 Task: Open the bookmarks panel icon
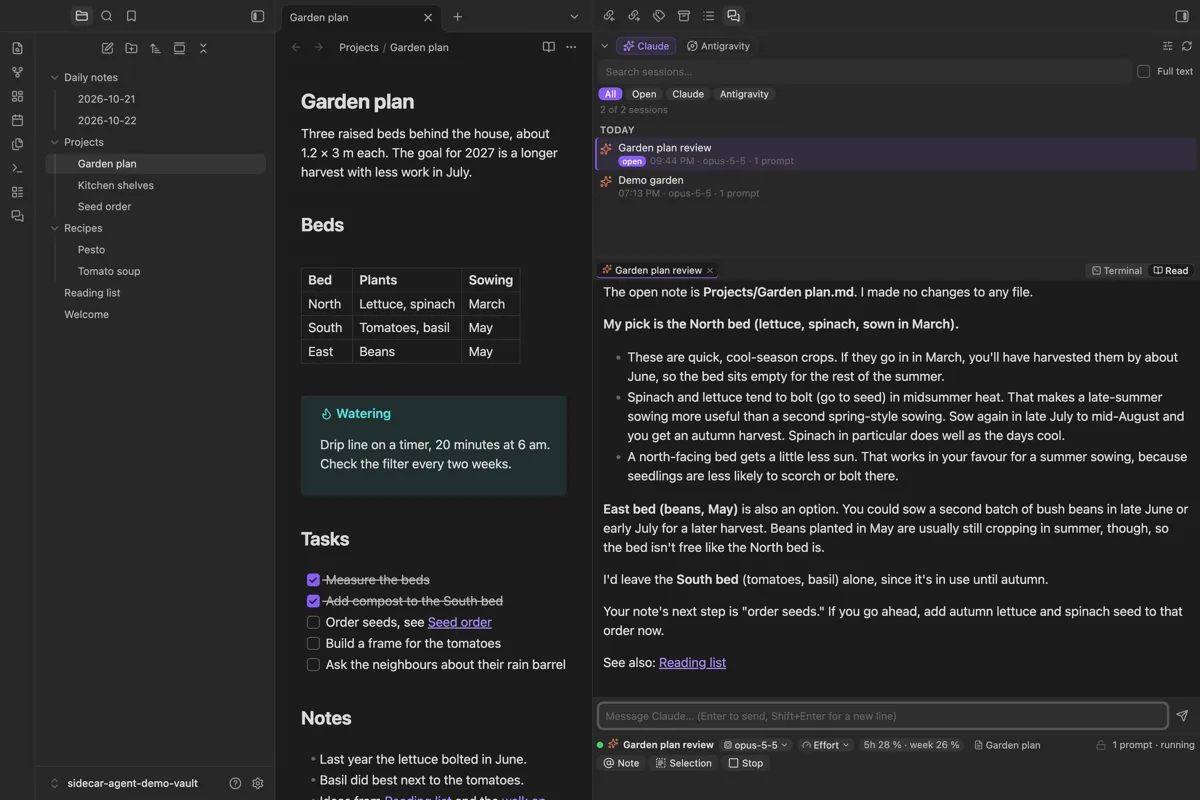[x=131, y=16]
